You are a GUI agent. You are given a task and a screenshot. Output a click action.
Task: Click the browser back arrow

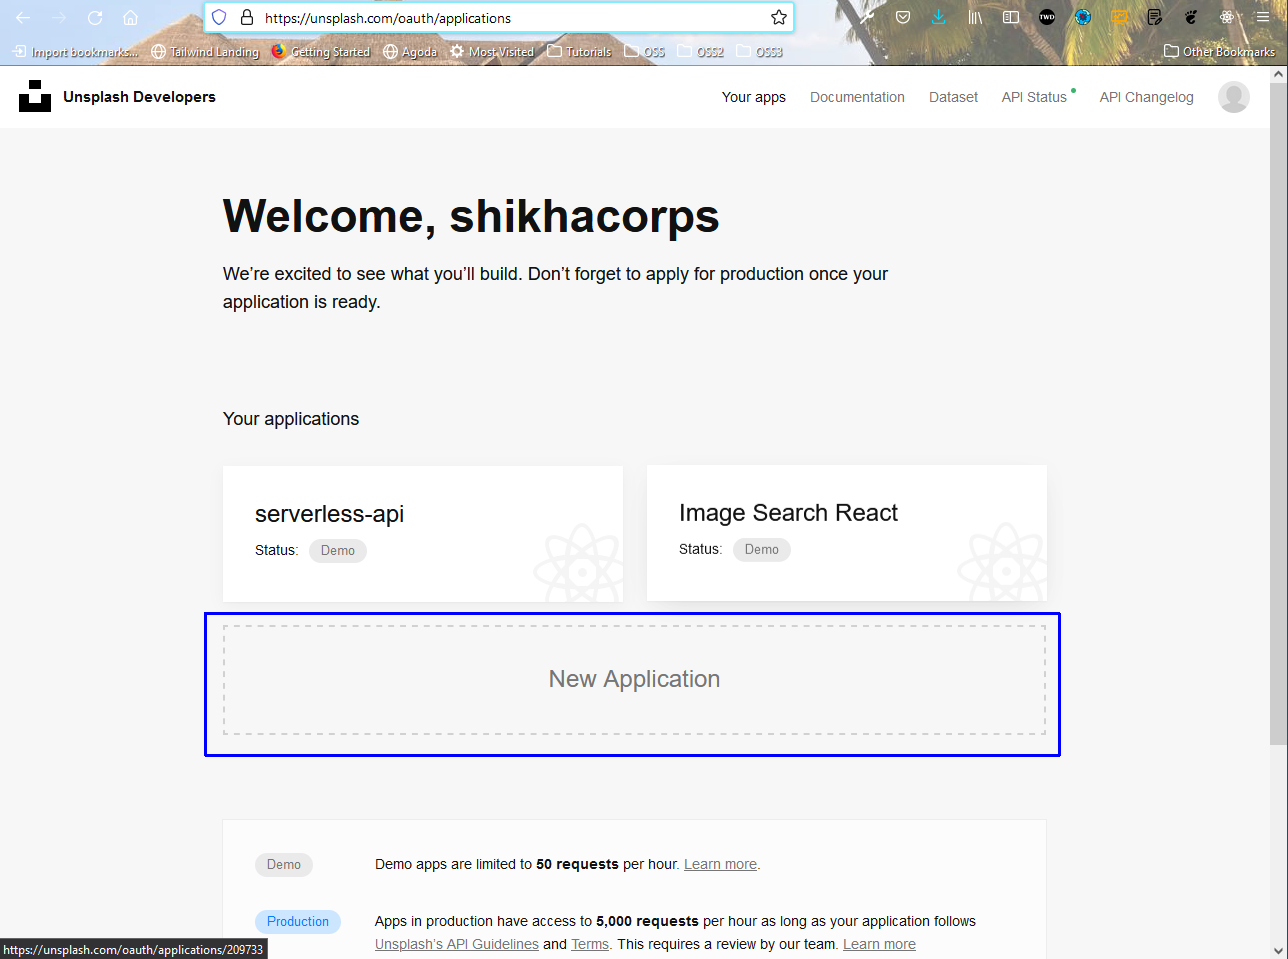(x=23, y=17)
